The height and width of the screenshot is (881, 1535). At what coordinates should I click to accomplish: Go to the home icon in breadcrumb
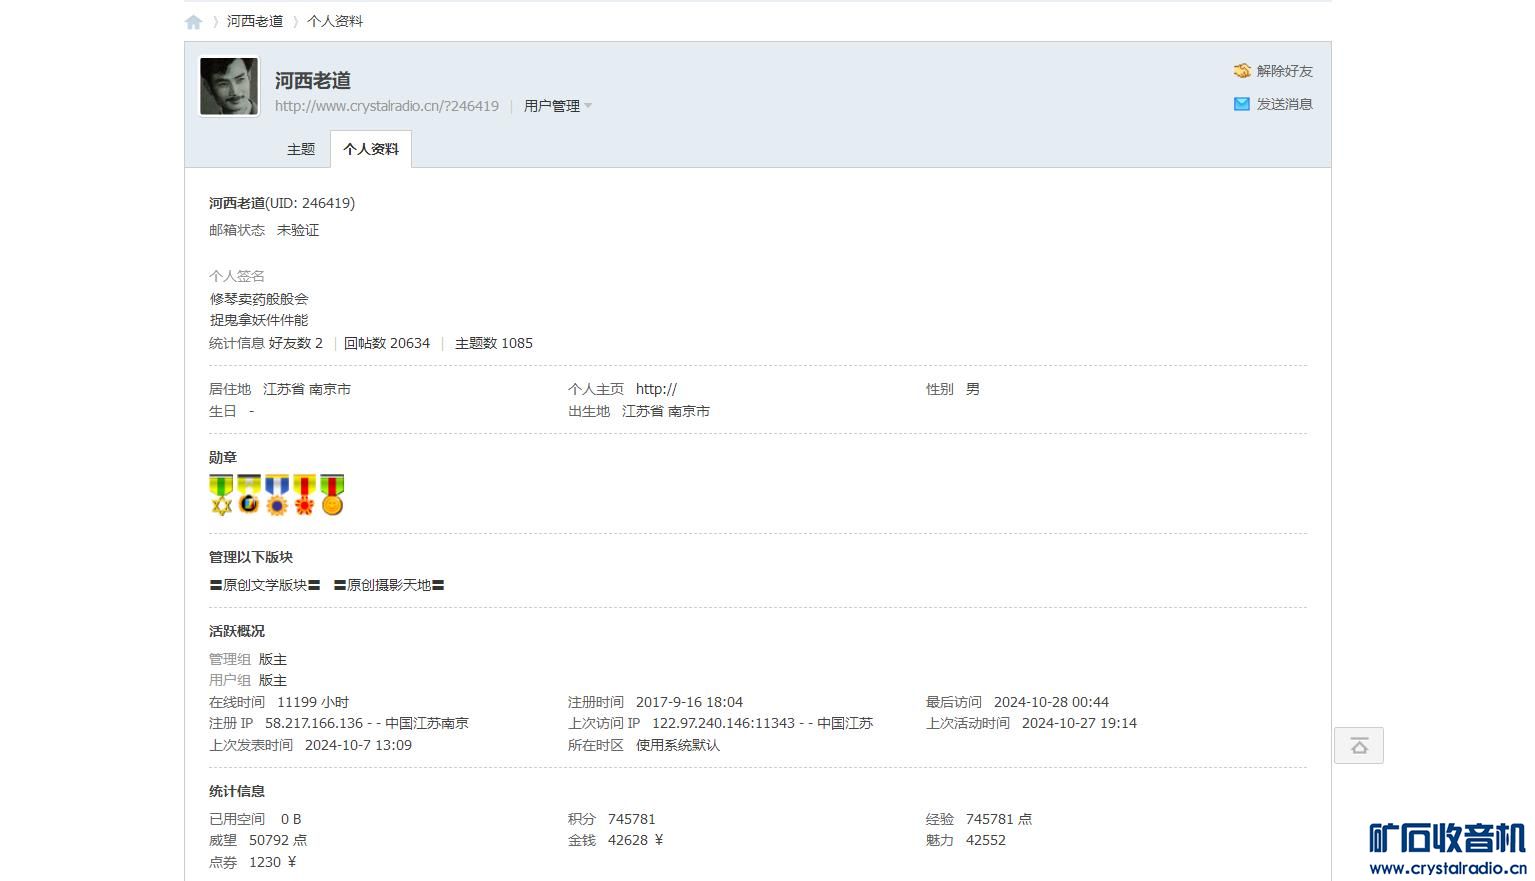point(194,22)
